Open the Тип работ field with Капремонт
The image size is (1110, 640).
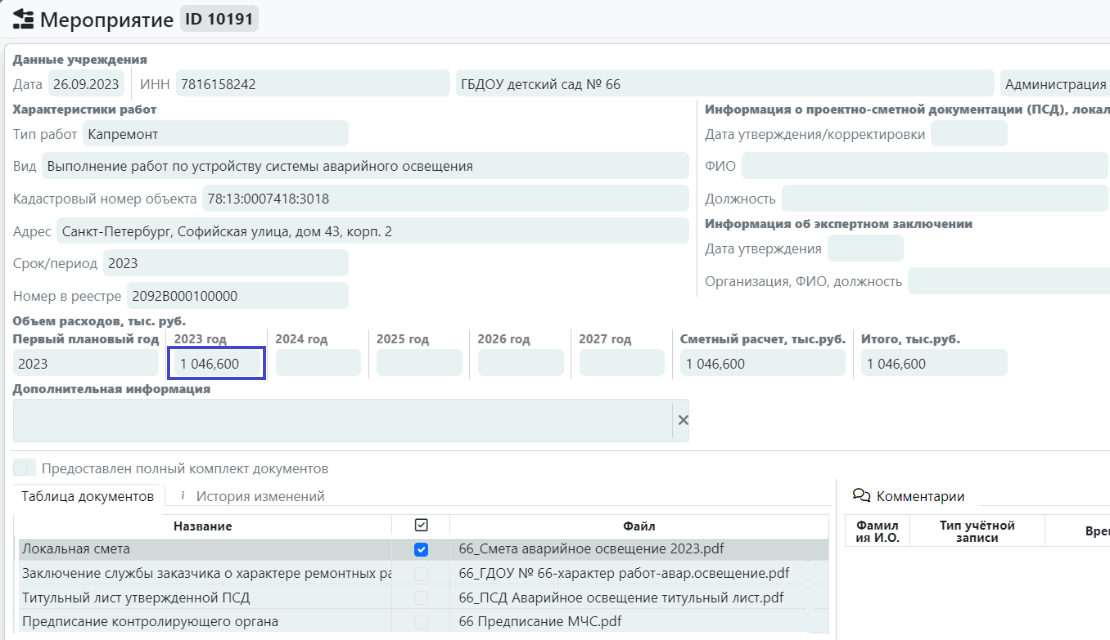click(x=215, y=133)
